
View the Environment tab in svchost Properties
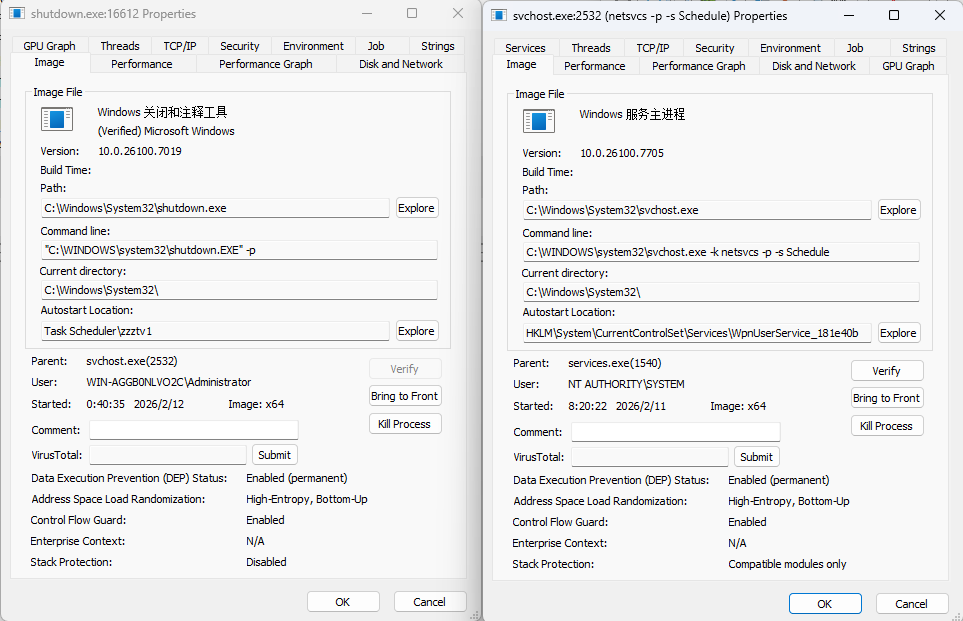(x=790, y=48)
